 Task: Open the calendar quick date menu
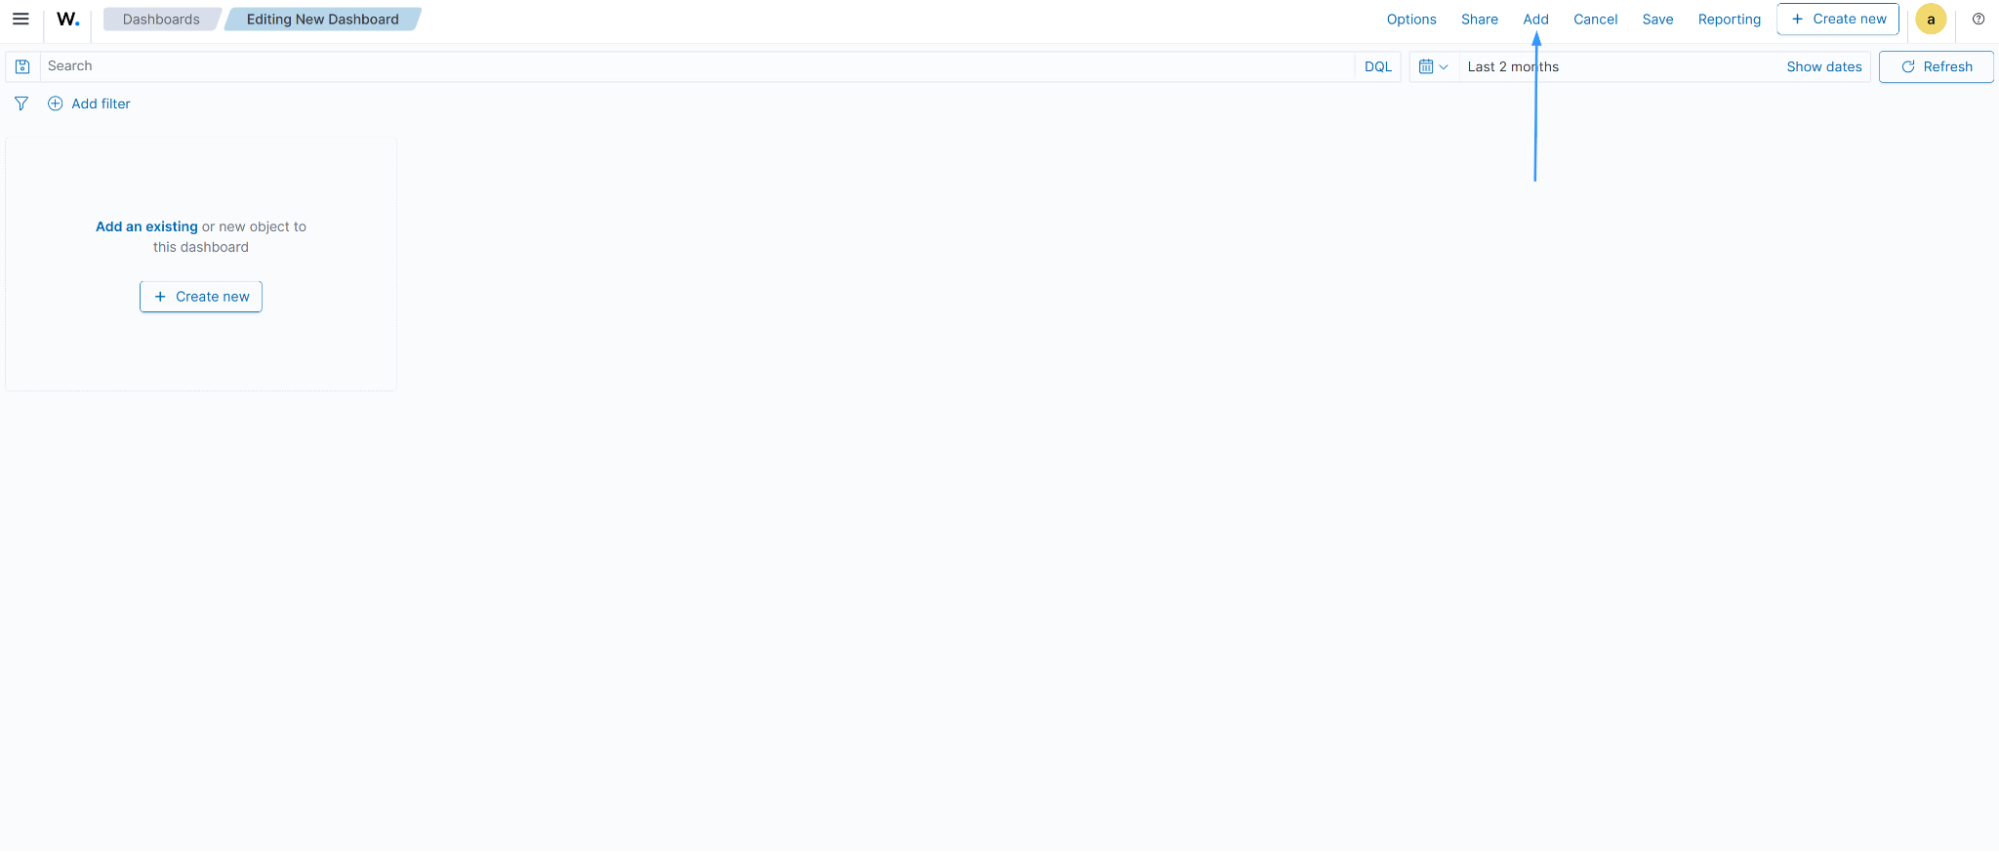point(1433,67)
